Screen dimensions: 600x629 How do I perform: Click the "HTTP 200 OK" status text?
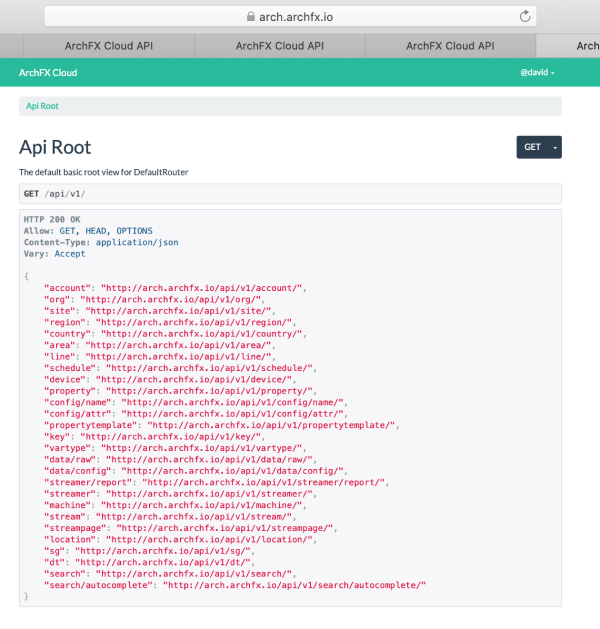point(52,219)
